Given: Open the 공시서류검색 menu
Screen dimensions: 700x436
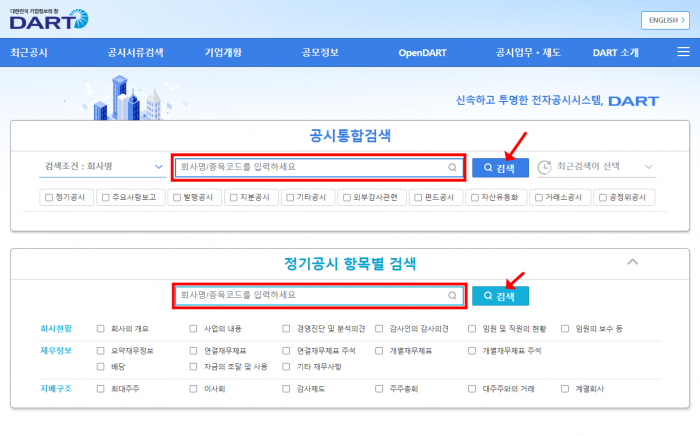Looking at the screenshot, I should coord(135,51).
